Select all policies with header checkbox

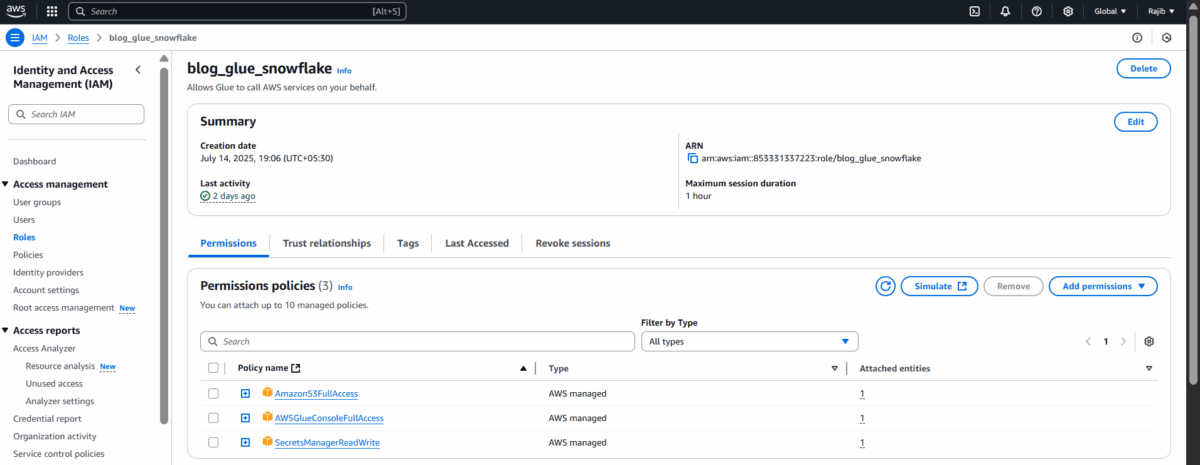pos(213,368)
